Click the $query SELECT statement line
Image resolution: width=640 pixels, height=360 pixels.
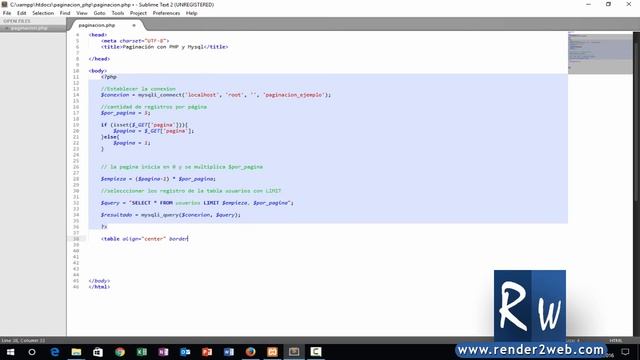click(x=197, y=203)
